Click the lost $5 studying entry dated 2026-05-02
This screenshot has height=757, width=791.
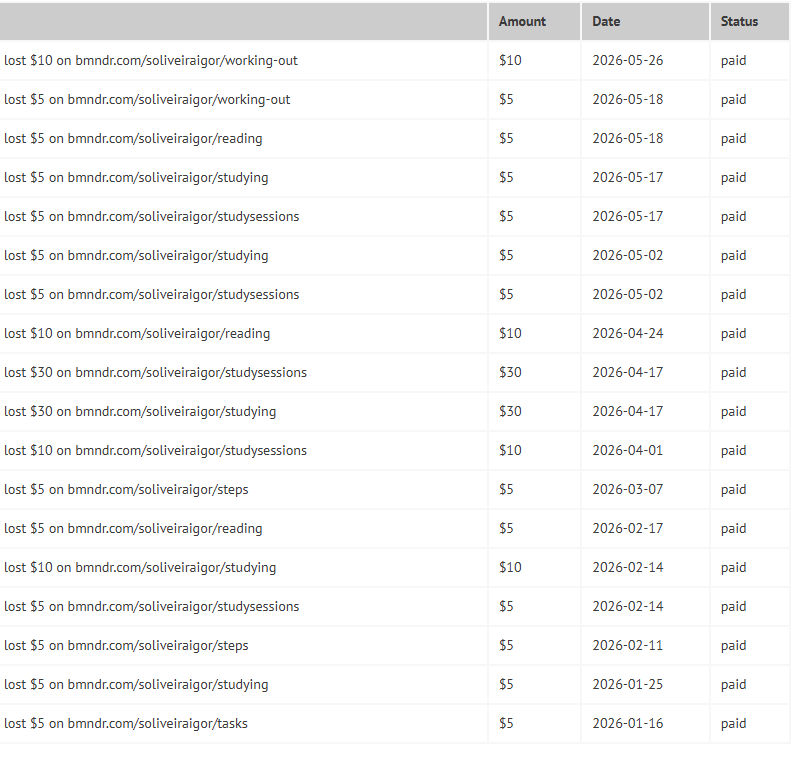click(136, 256)
